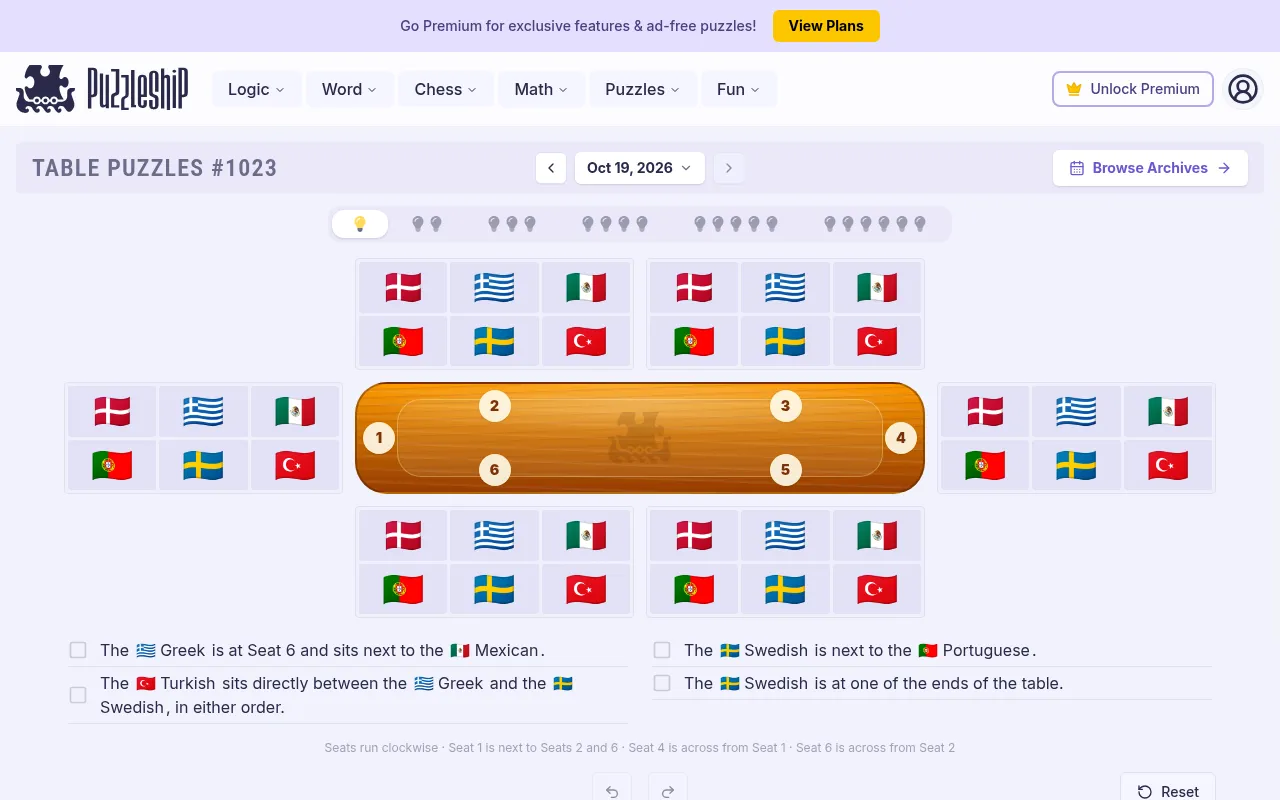Open Browse Archives
The width and height of the screenshot is (1280, 800).
(x=1150, y=168)
